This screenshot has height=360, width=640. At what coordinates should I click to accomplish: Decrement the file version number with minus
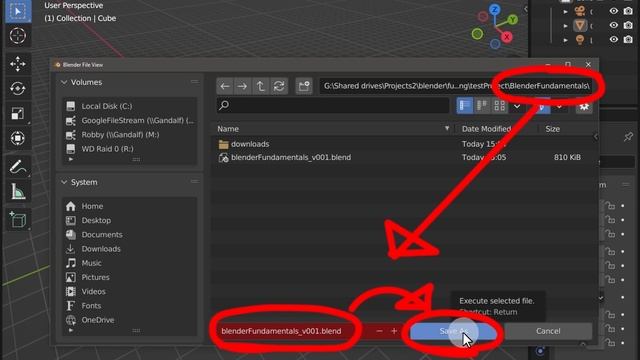pyautogui.click(x=380, y=331)
